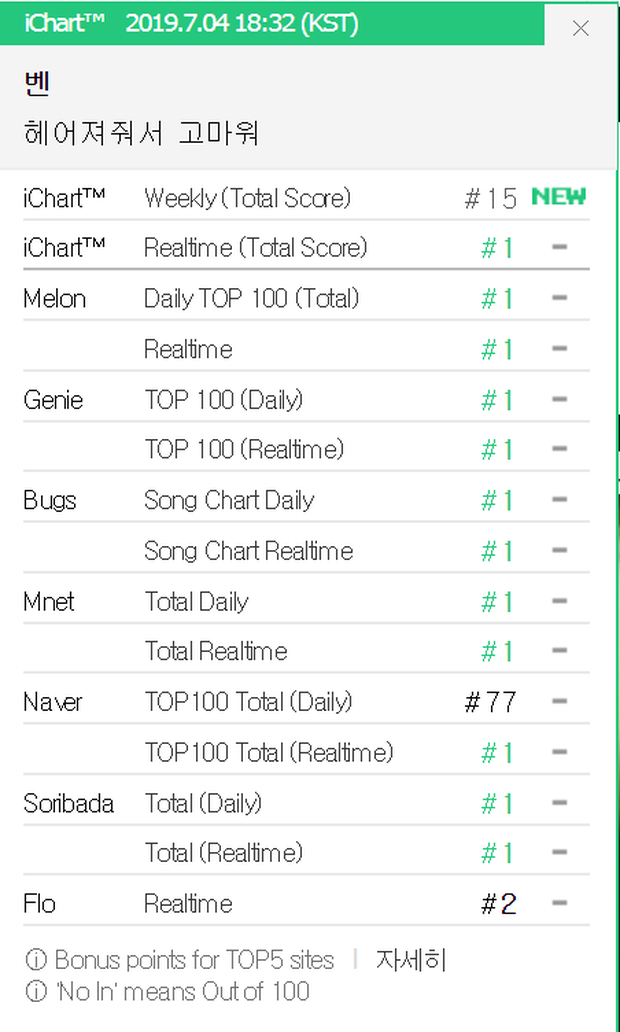620x1032 pixels.
Task: Select iChart Realtime (Total Score) row
Action: coord(255,247)
